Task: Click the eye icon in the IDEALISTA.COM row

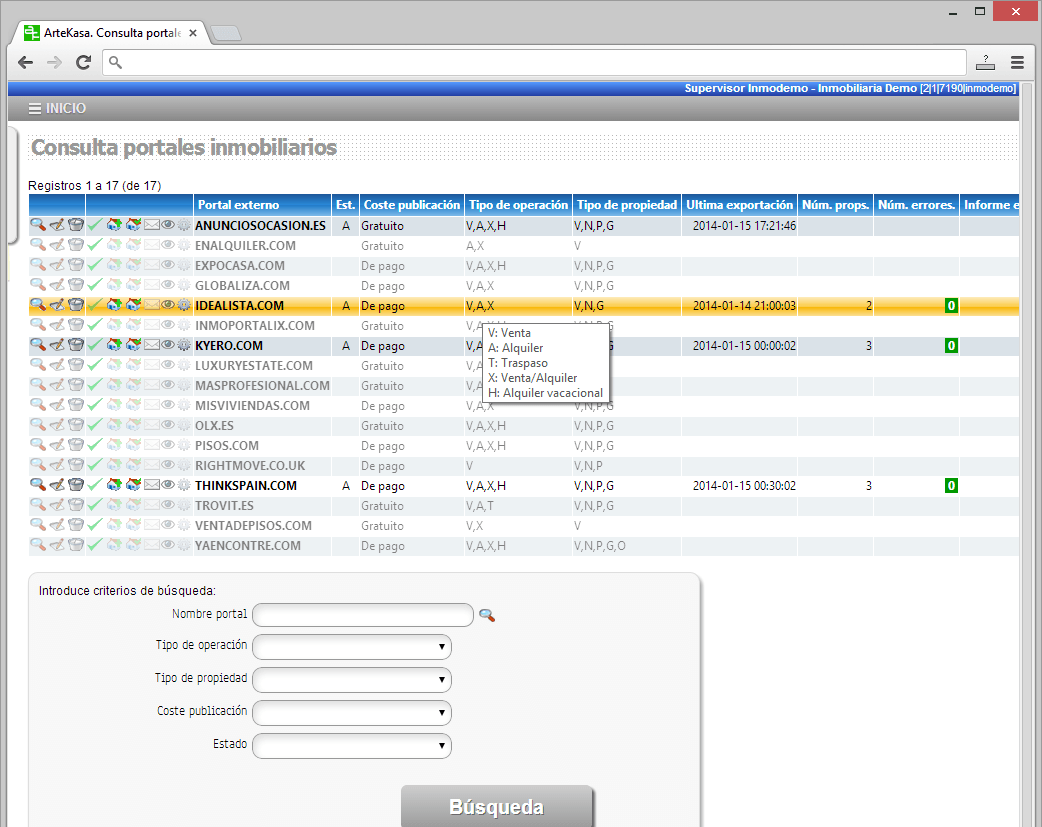Action: click(x=168, y=306)
